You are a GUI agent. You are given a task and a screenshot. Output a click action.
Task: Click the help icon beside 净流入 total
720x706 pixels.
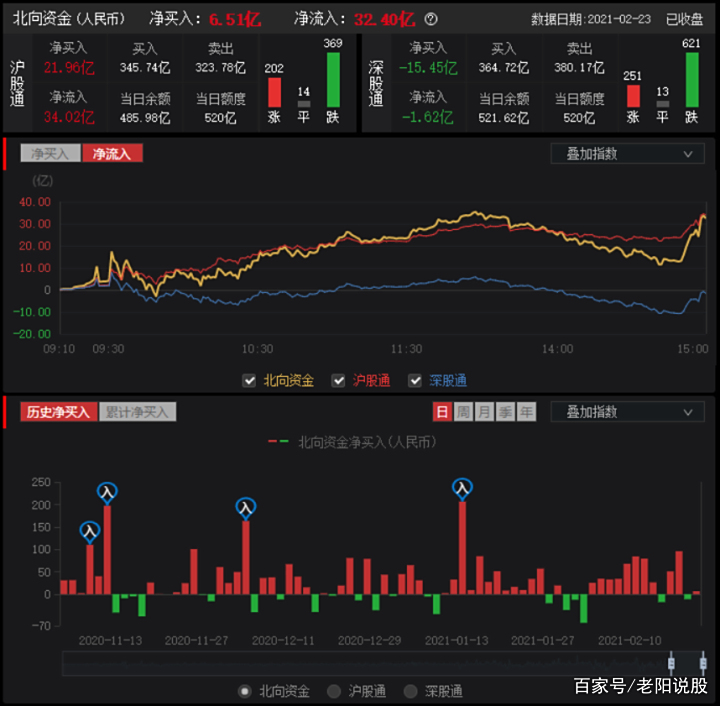pos(431,19)
